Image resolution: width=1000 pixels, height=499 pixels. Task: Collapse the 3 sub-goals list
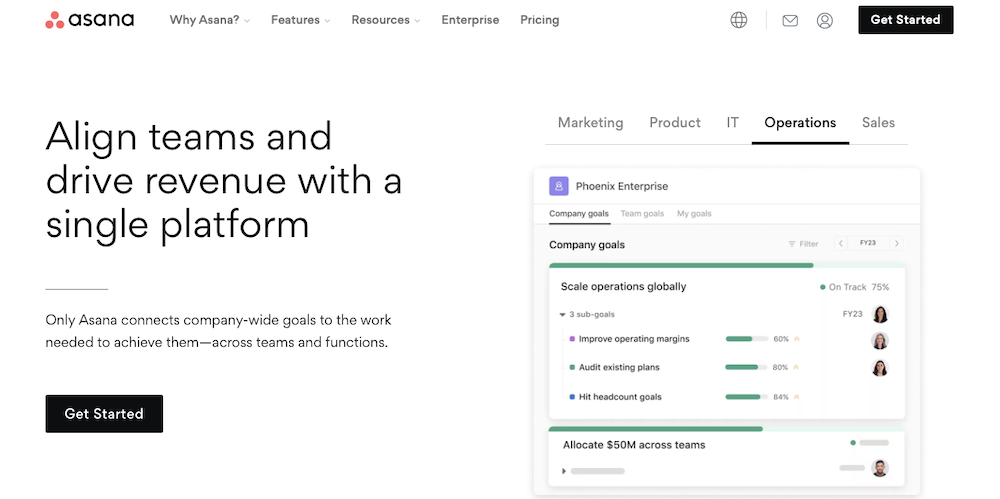pyautogui.click(x=562, y=315)
